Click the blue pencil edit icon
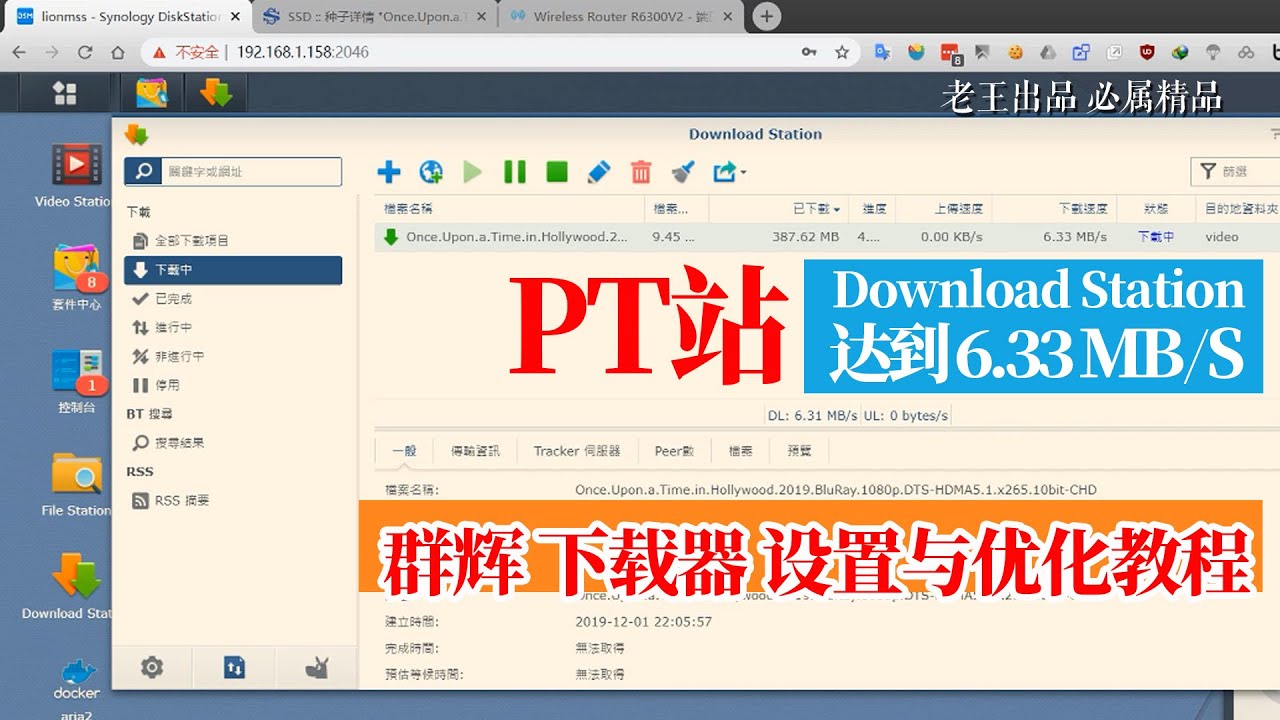The image size is (1280, 720). point(599,172)
